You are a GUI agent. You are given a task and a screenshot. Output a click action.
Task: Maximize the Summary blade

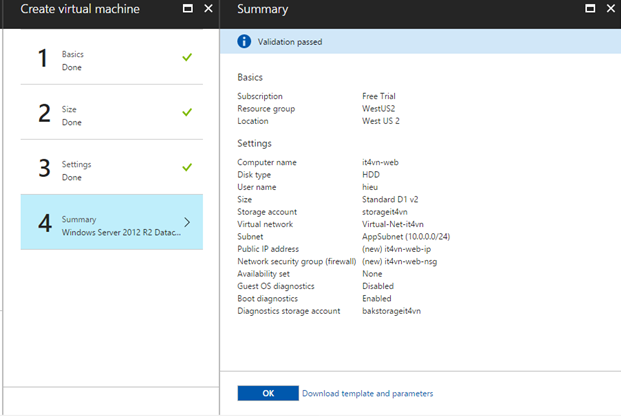(x=591, y=9)
